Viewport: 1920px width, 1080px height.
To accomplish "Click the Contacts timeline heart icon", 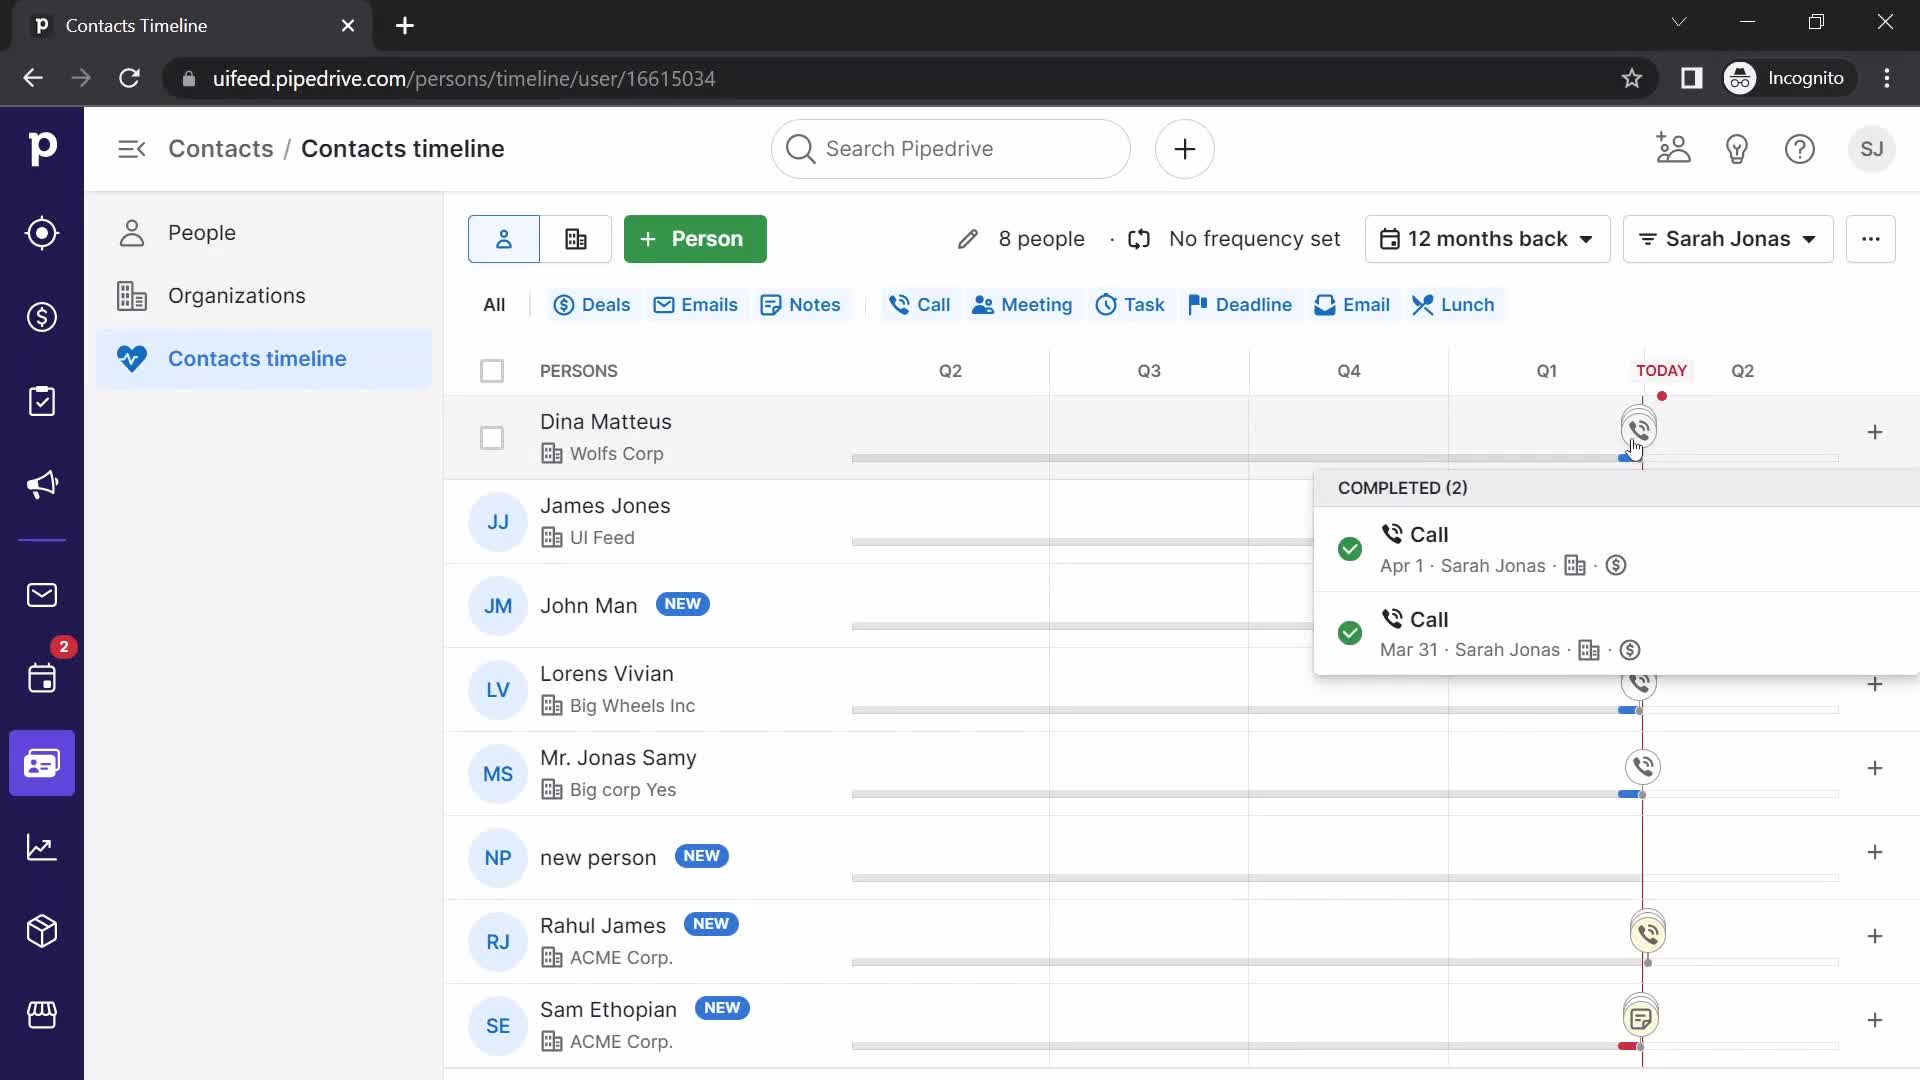I will coord(131,359).
